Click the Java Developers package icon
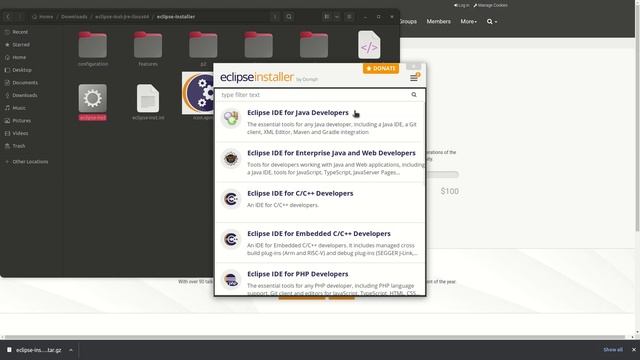The image size is (640, 360). [x=231, y=118]
